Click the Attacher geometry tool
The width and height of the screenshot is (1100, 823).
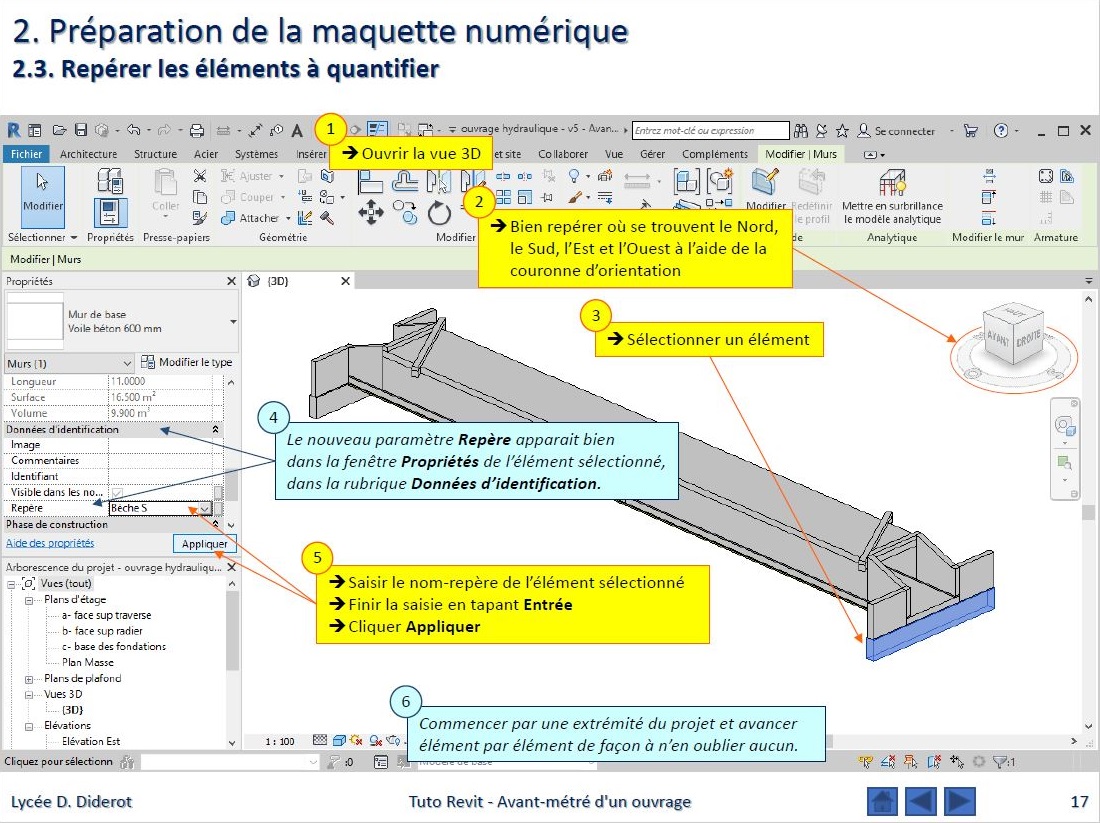tap(250, 218)
